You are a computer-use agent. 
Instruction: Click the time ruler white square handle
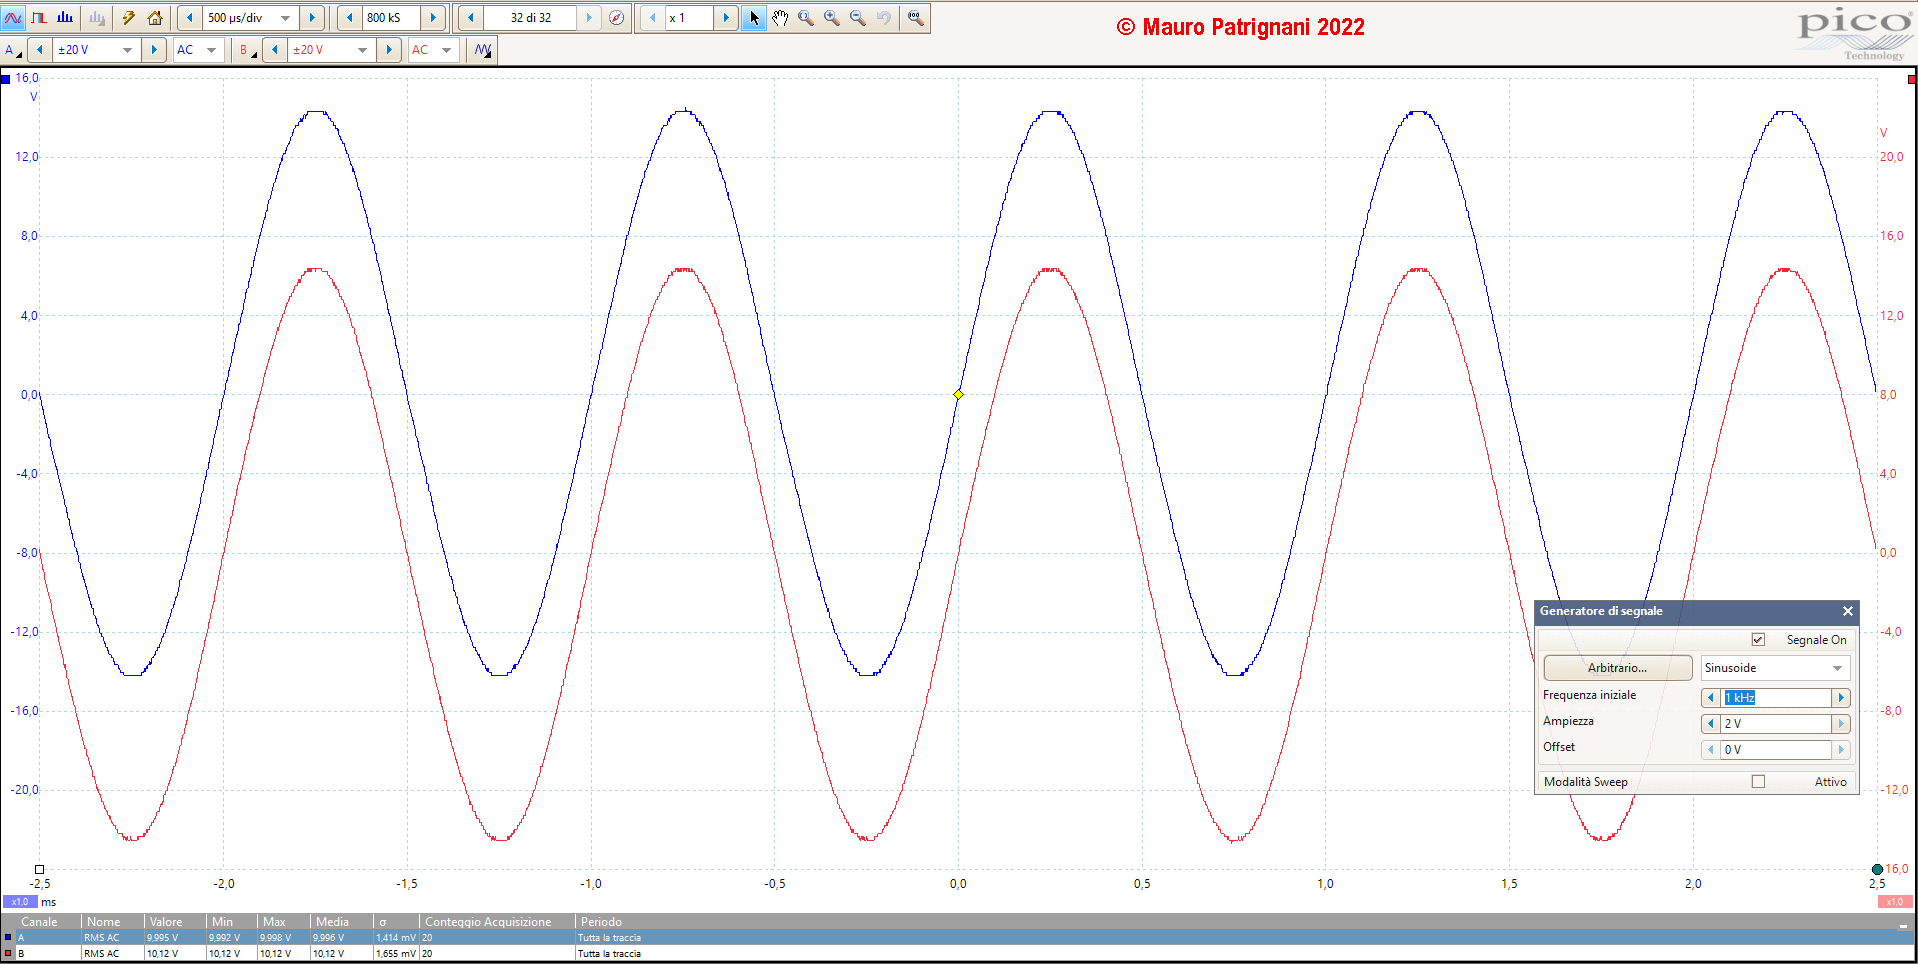tap(40, 870)
